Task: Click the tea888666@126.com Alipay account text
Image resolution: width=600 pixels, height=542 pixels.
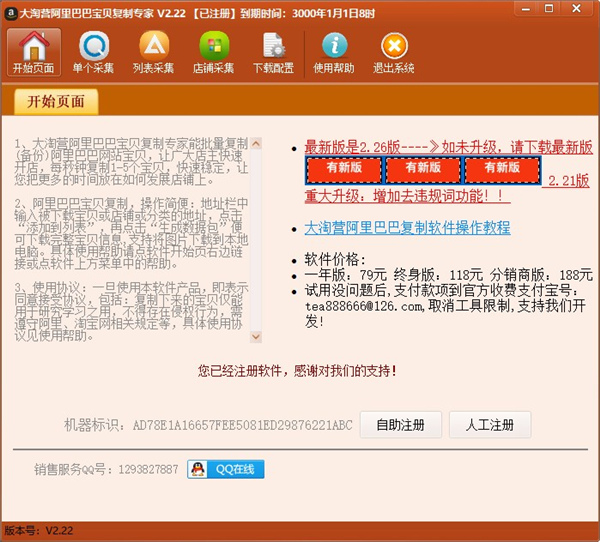Action: coord(365,307)
